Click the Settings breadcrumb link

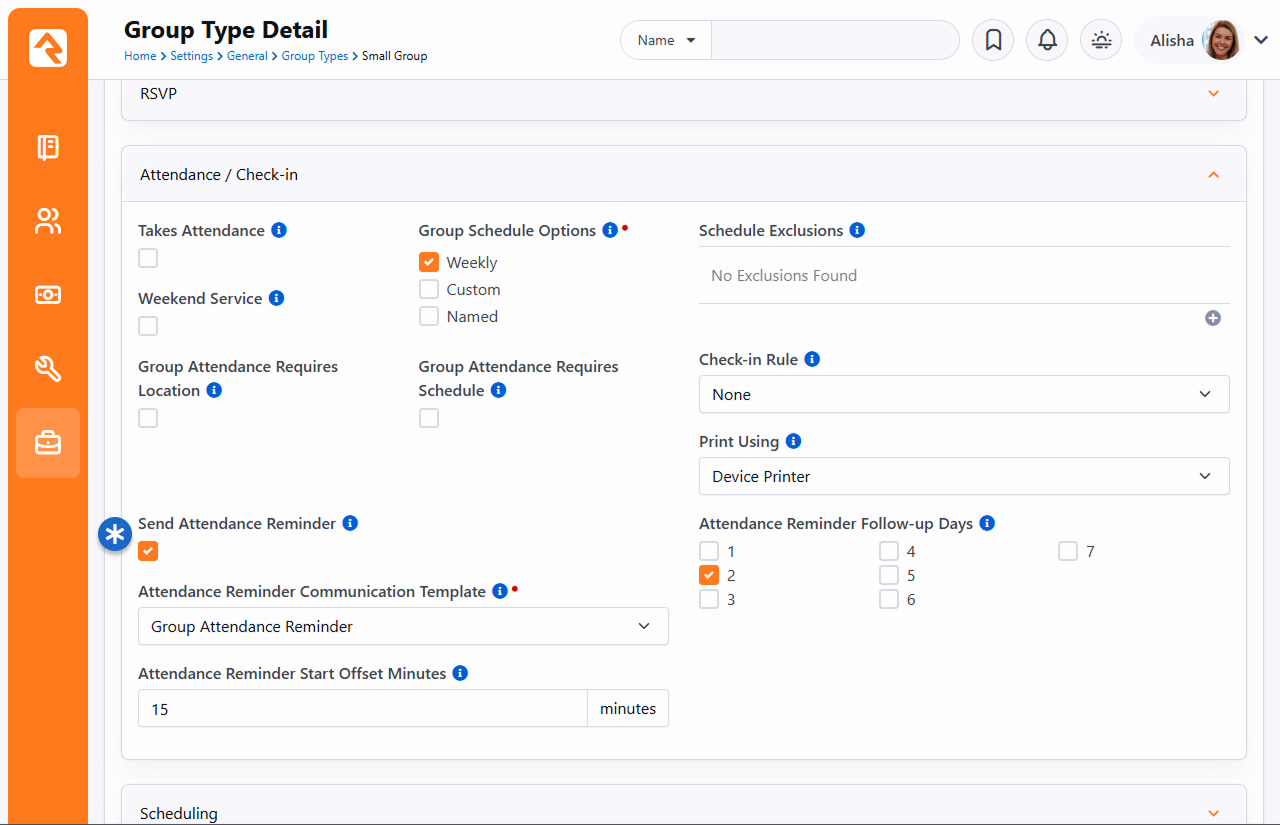point(191,56)
